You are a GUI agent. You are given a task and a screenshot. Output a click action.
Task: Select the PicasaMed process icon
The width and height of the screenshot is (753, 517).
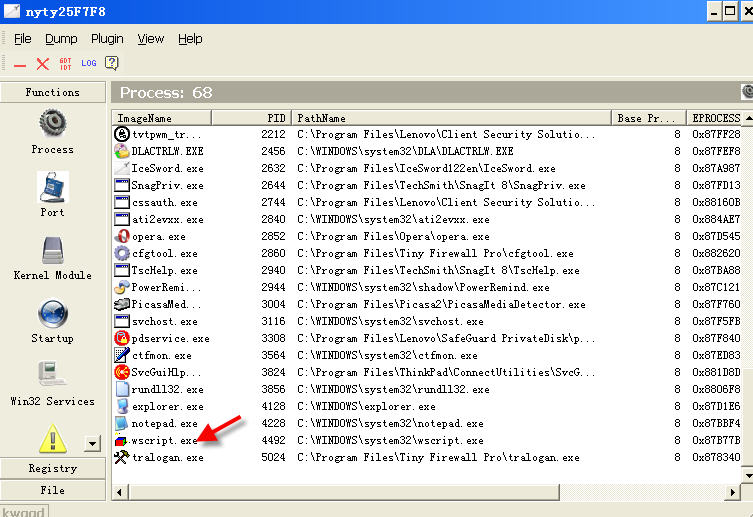(122, 304)
